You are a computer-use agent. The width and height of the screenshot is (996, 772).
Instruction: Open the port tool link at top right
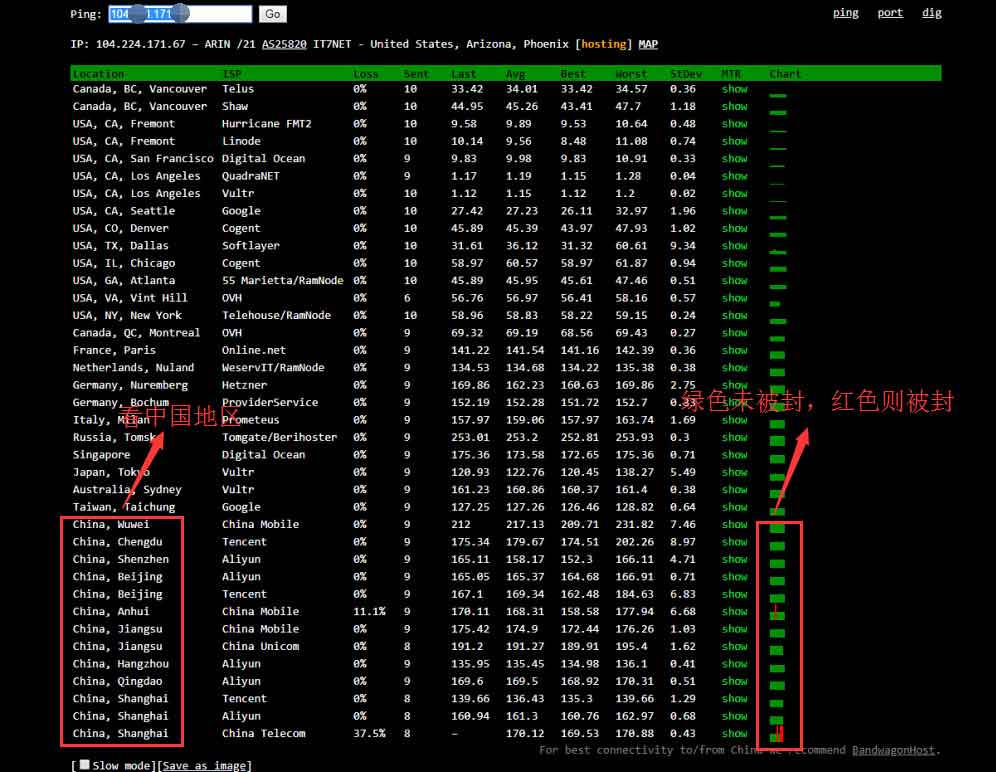tap(890, 13)
